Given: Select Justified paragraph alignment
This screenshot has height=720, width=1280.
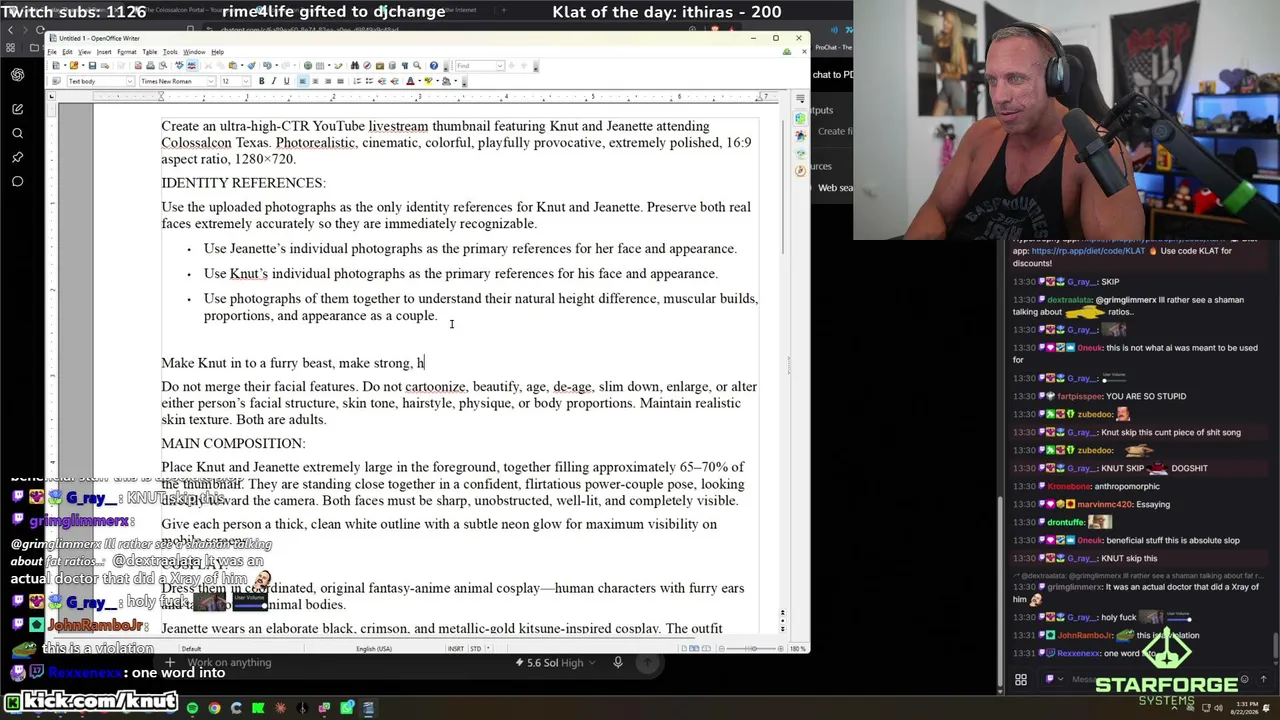Looking at the screenshot, I should pyautogui.click(x=340, y=81).
